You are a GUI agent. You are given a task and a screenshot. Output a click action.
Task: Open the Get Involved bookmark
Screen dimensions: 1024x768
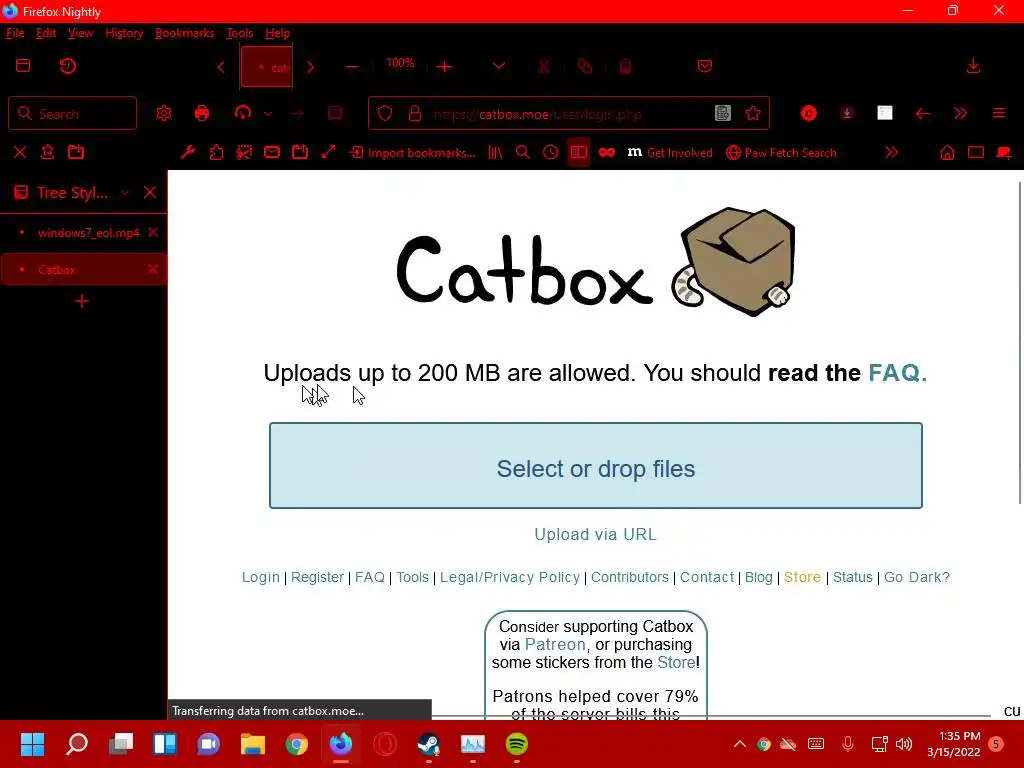pos(669,153)
